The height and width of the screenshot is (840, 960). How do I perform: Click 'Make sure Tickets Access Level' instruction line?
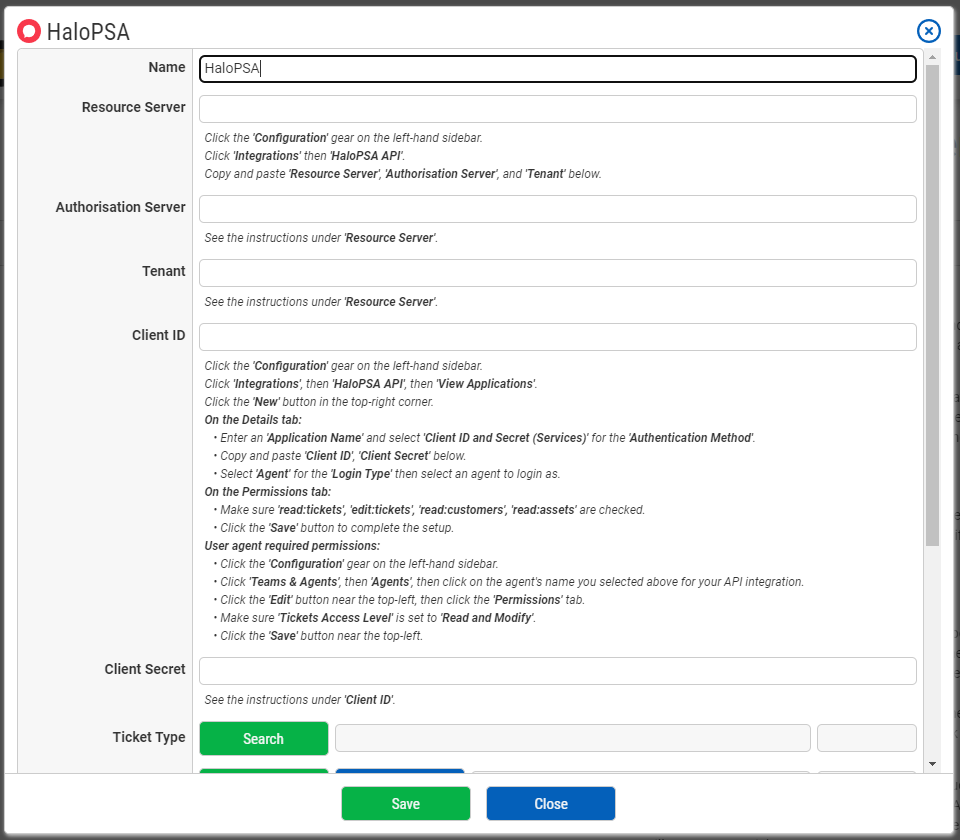tap(375, 618)
